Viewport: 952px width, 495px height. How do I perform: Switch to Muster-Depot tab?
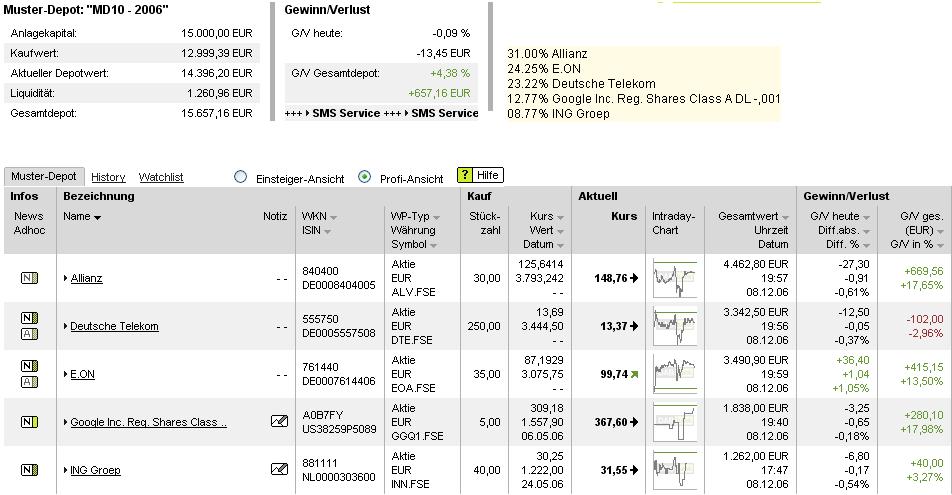click(44, 176)
